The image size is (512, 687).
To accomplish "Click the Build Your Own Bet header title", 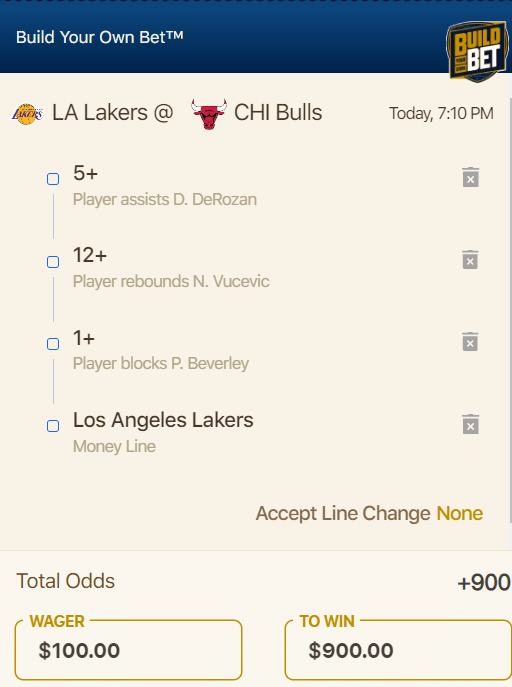I will [99, 37].
